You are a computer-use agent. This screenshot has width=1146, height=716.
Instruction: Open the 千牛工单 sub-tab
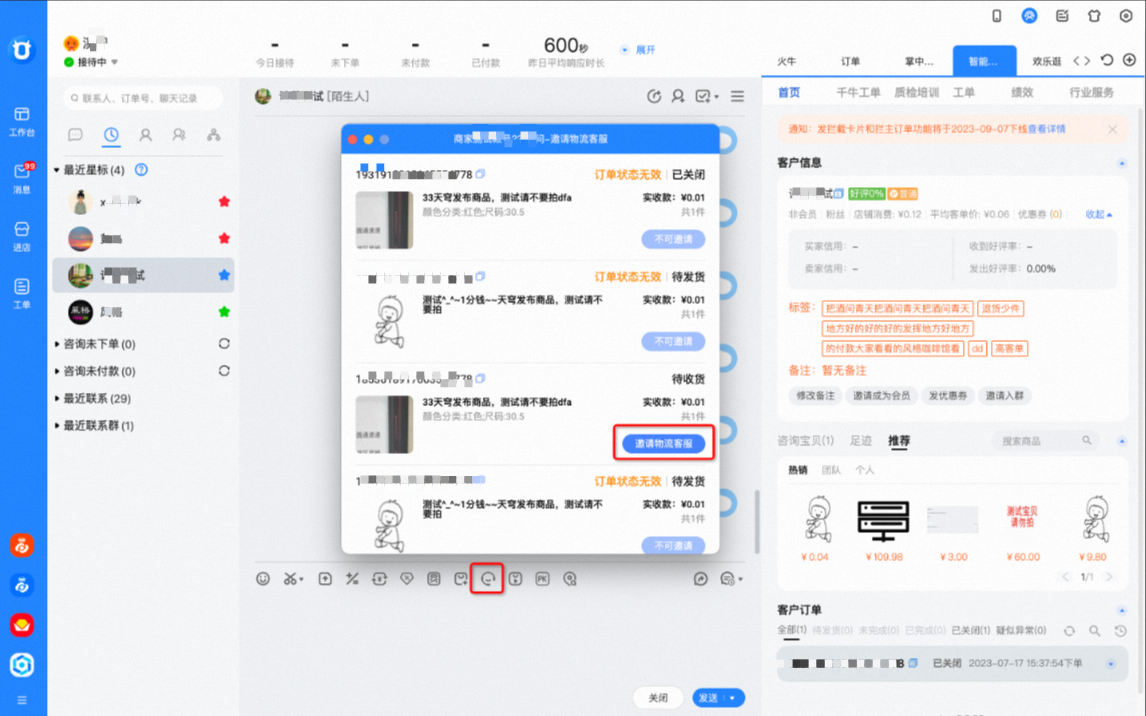(x=858, y=93)
